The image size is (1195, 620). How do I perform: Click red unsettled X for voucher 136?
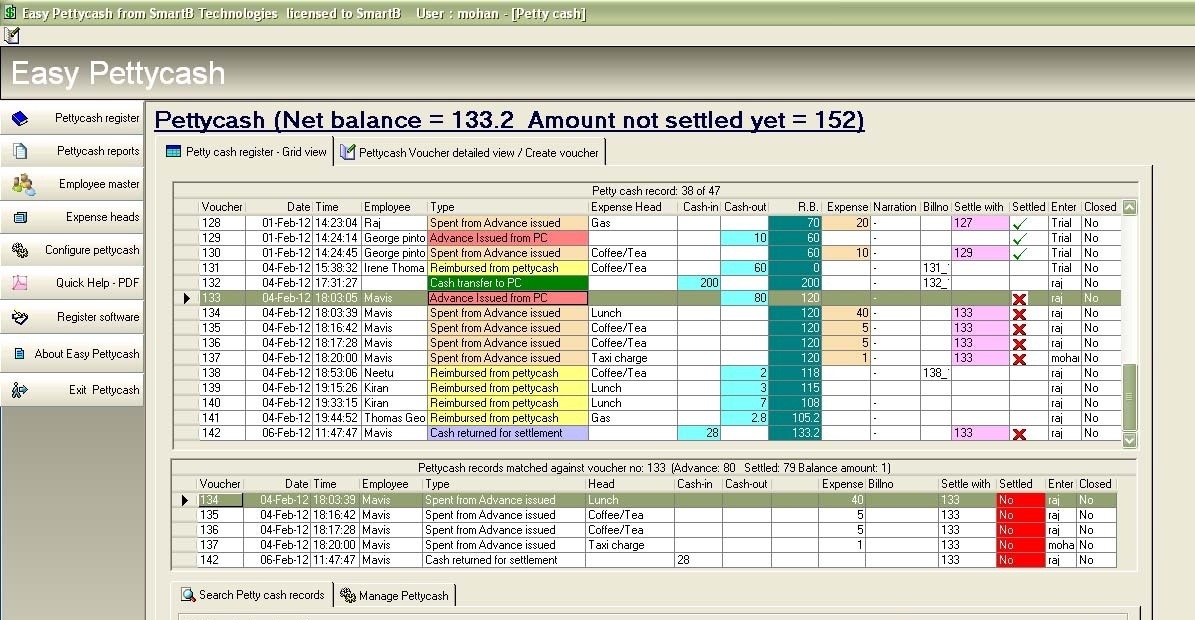(1019, 344)
